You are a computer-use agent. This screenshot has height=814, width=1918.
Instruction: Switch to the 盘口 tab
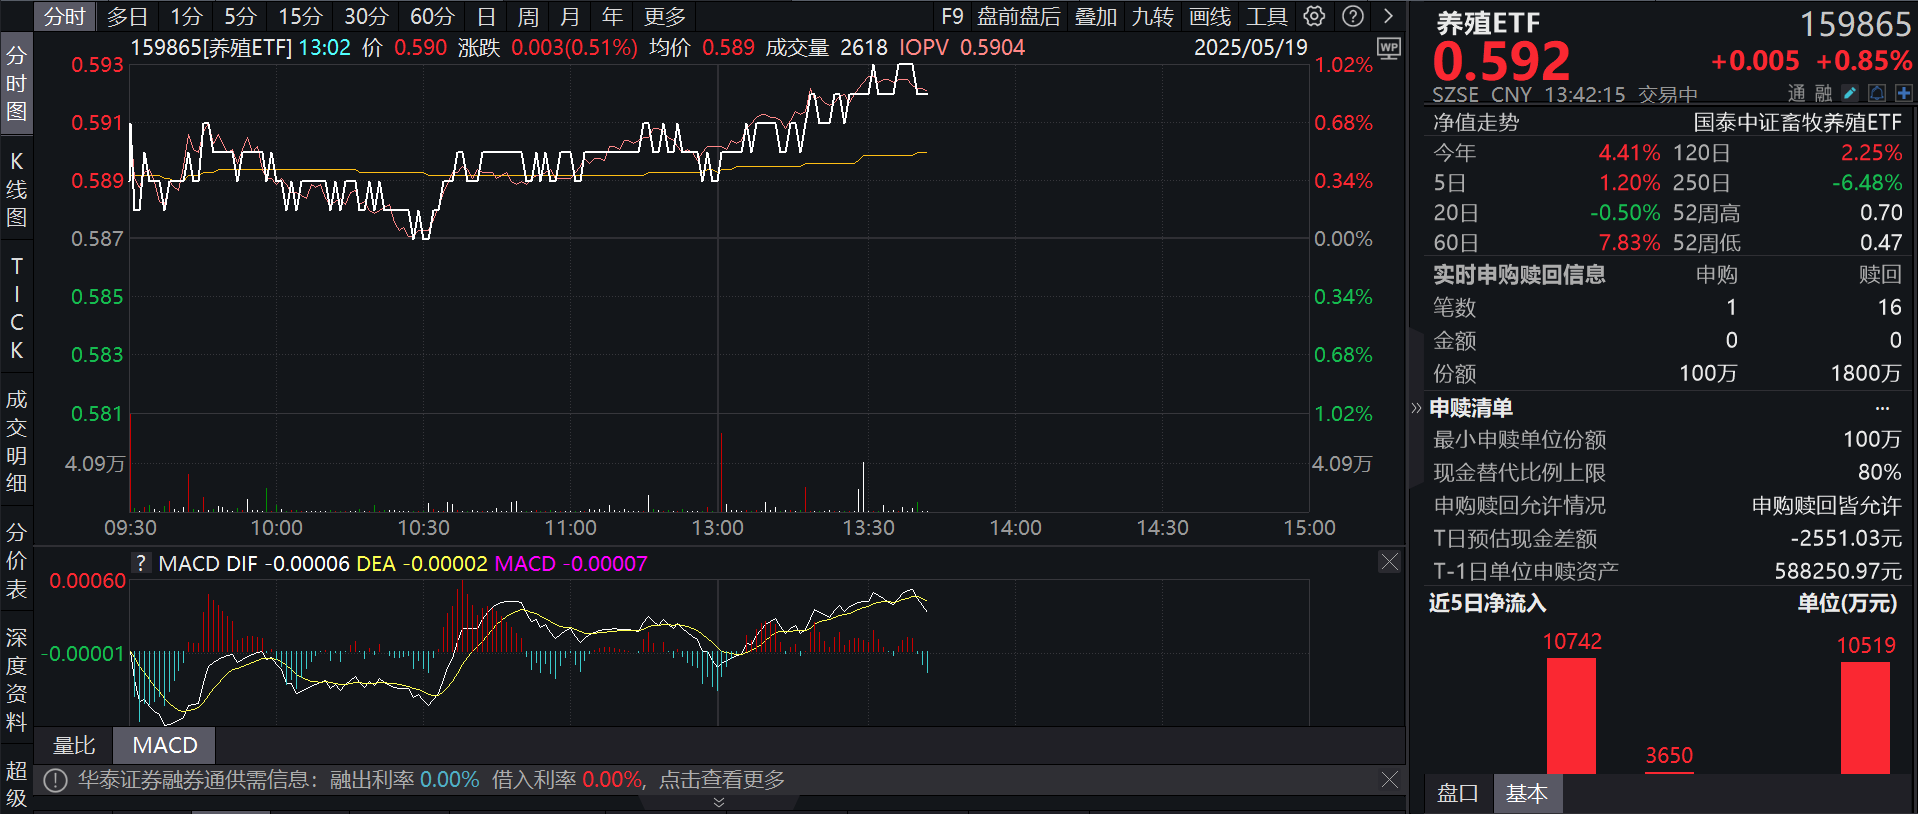click(x=1457, y=793)
